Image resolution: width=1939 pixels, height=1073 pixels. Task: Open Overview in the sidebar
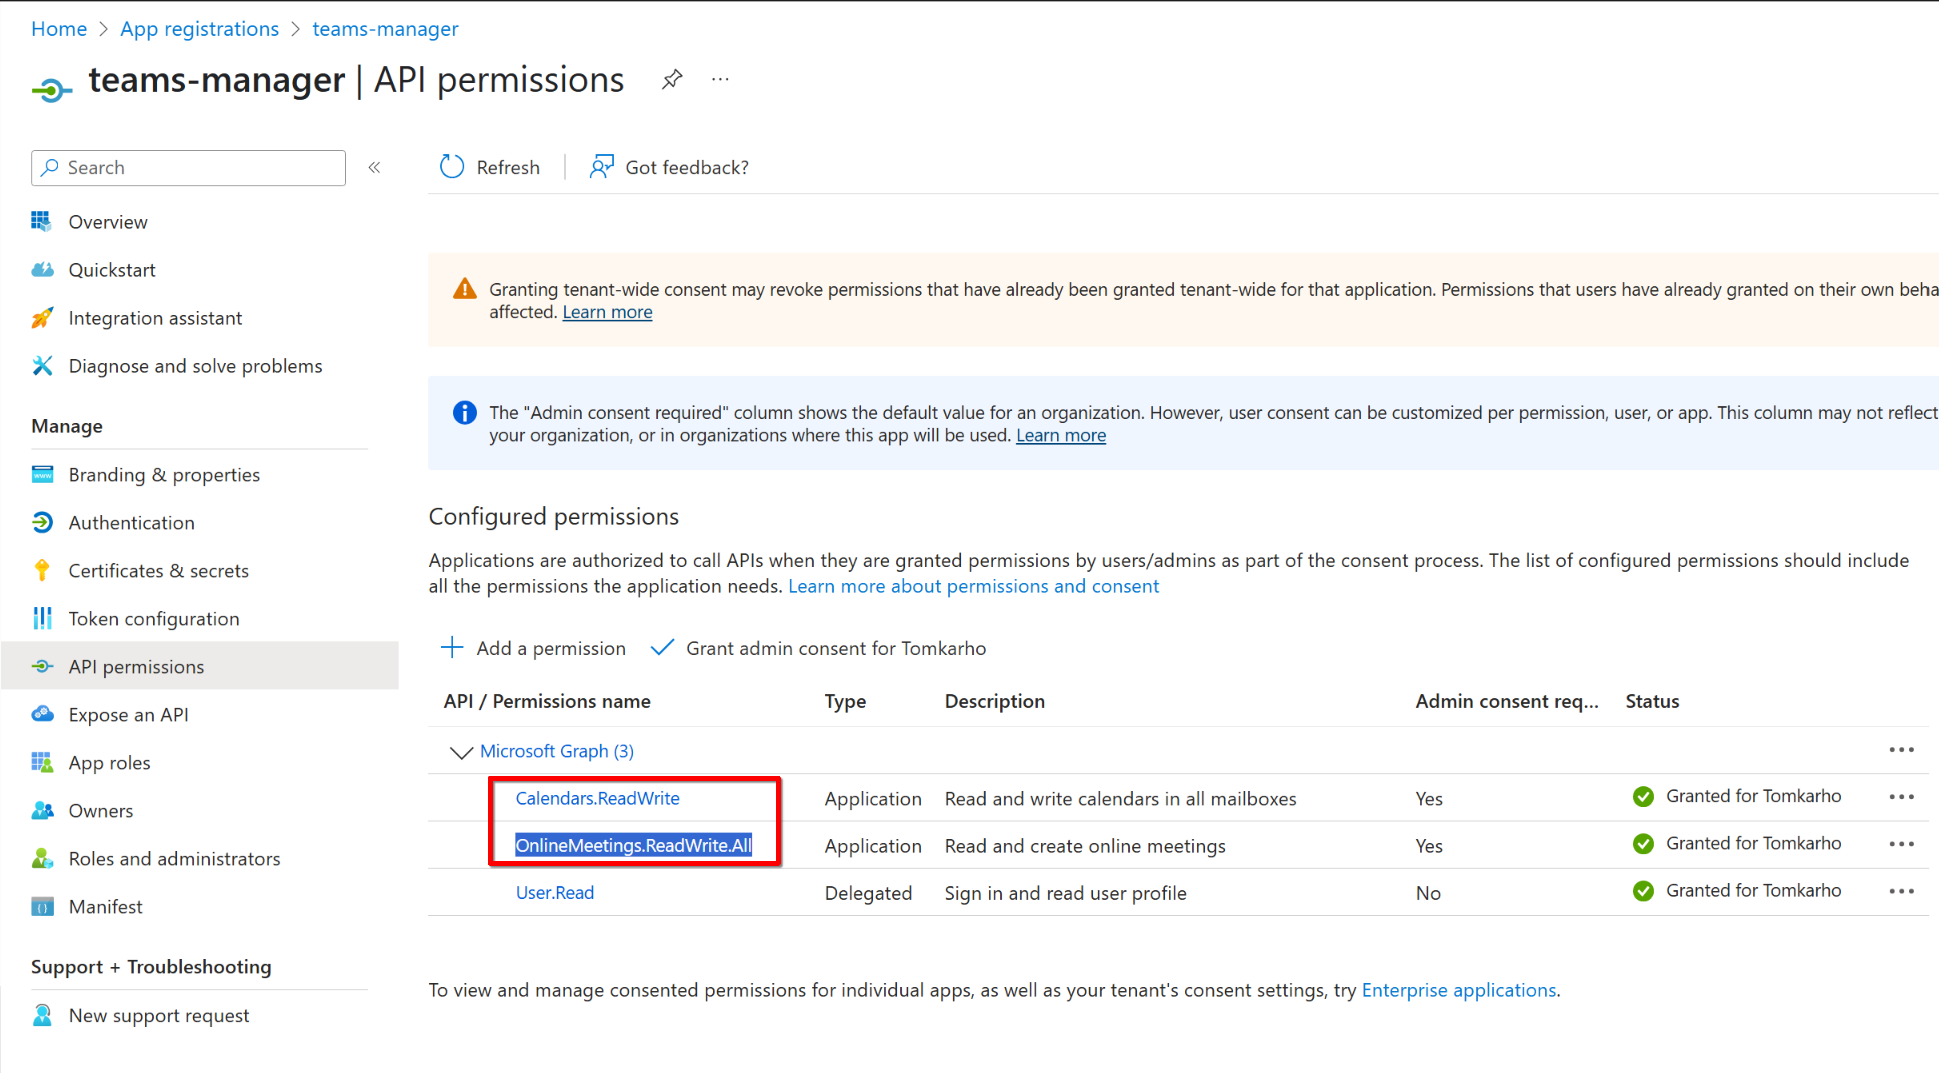pyautogui.click(x=108, y=221)
